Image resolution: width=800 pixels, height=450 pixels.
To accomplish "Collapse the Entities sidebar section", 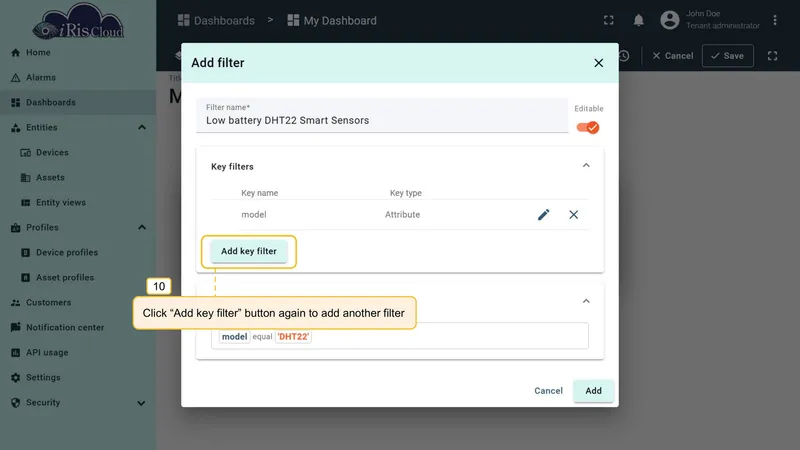I will point(142,128).
